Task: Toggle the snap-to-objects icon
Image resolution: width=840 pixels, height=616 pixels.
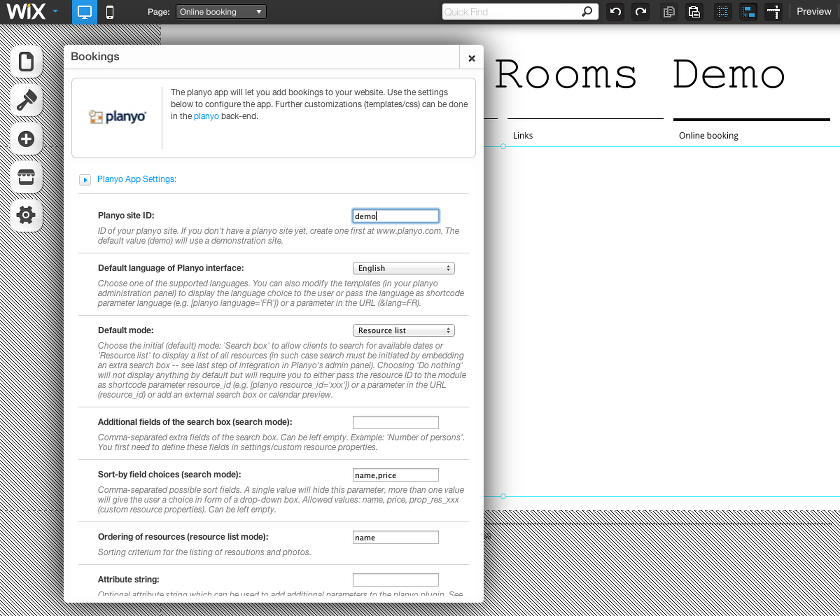Action: pyautogui.click(x=748, y=12)
